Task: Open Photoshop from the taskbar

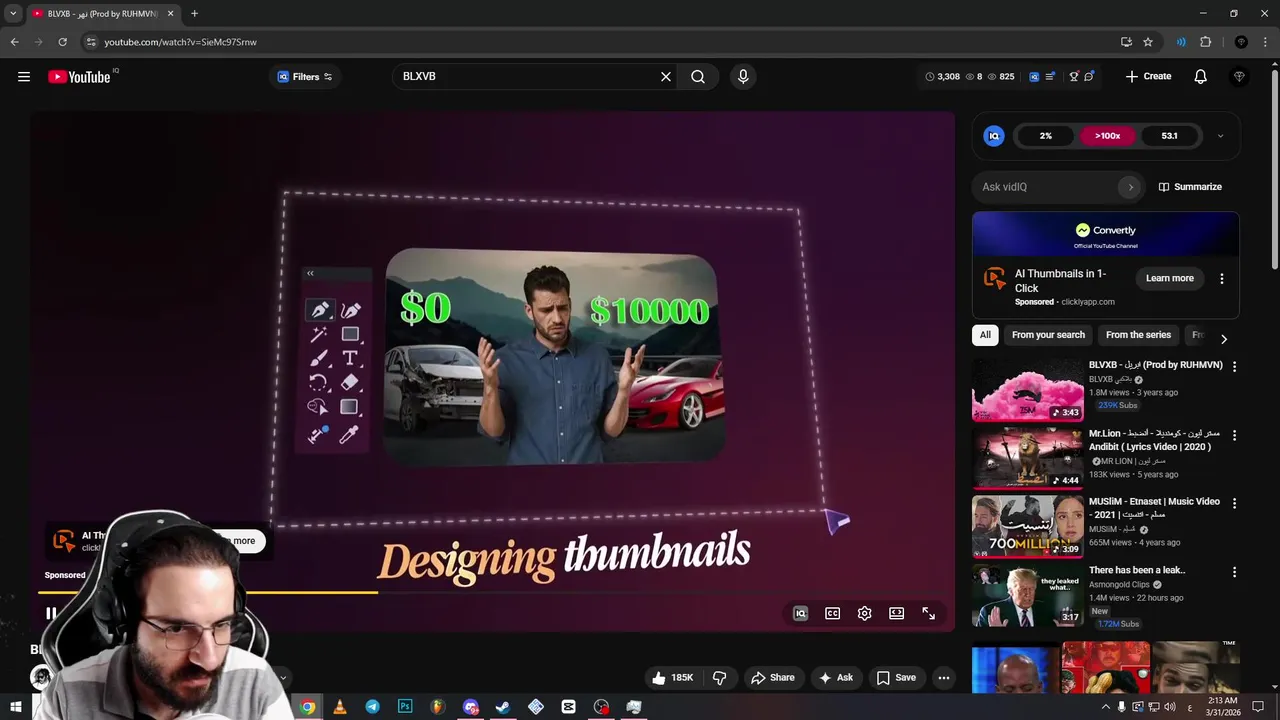Action: [405, 707]
